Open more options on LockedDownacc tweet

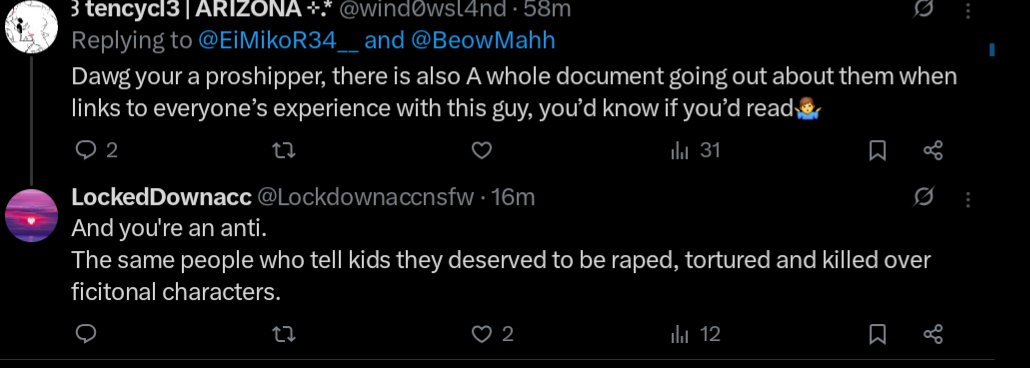coord(967,198)
